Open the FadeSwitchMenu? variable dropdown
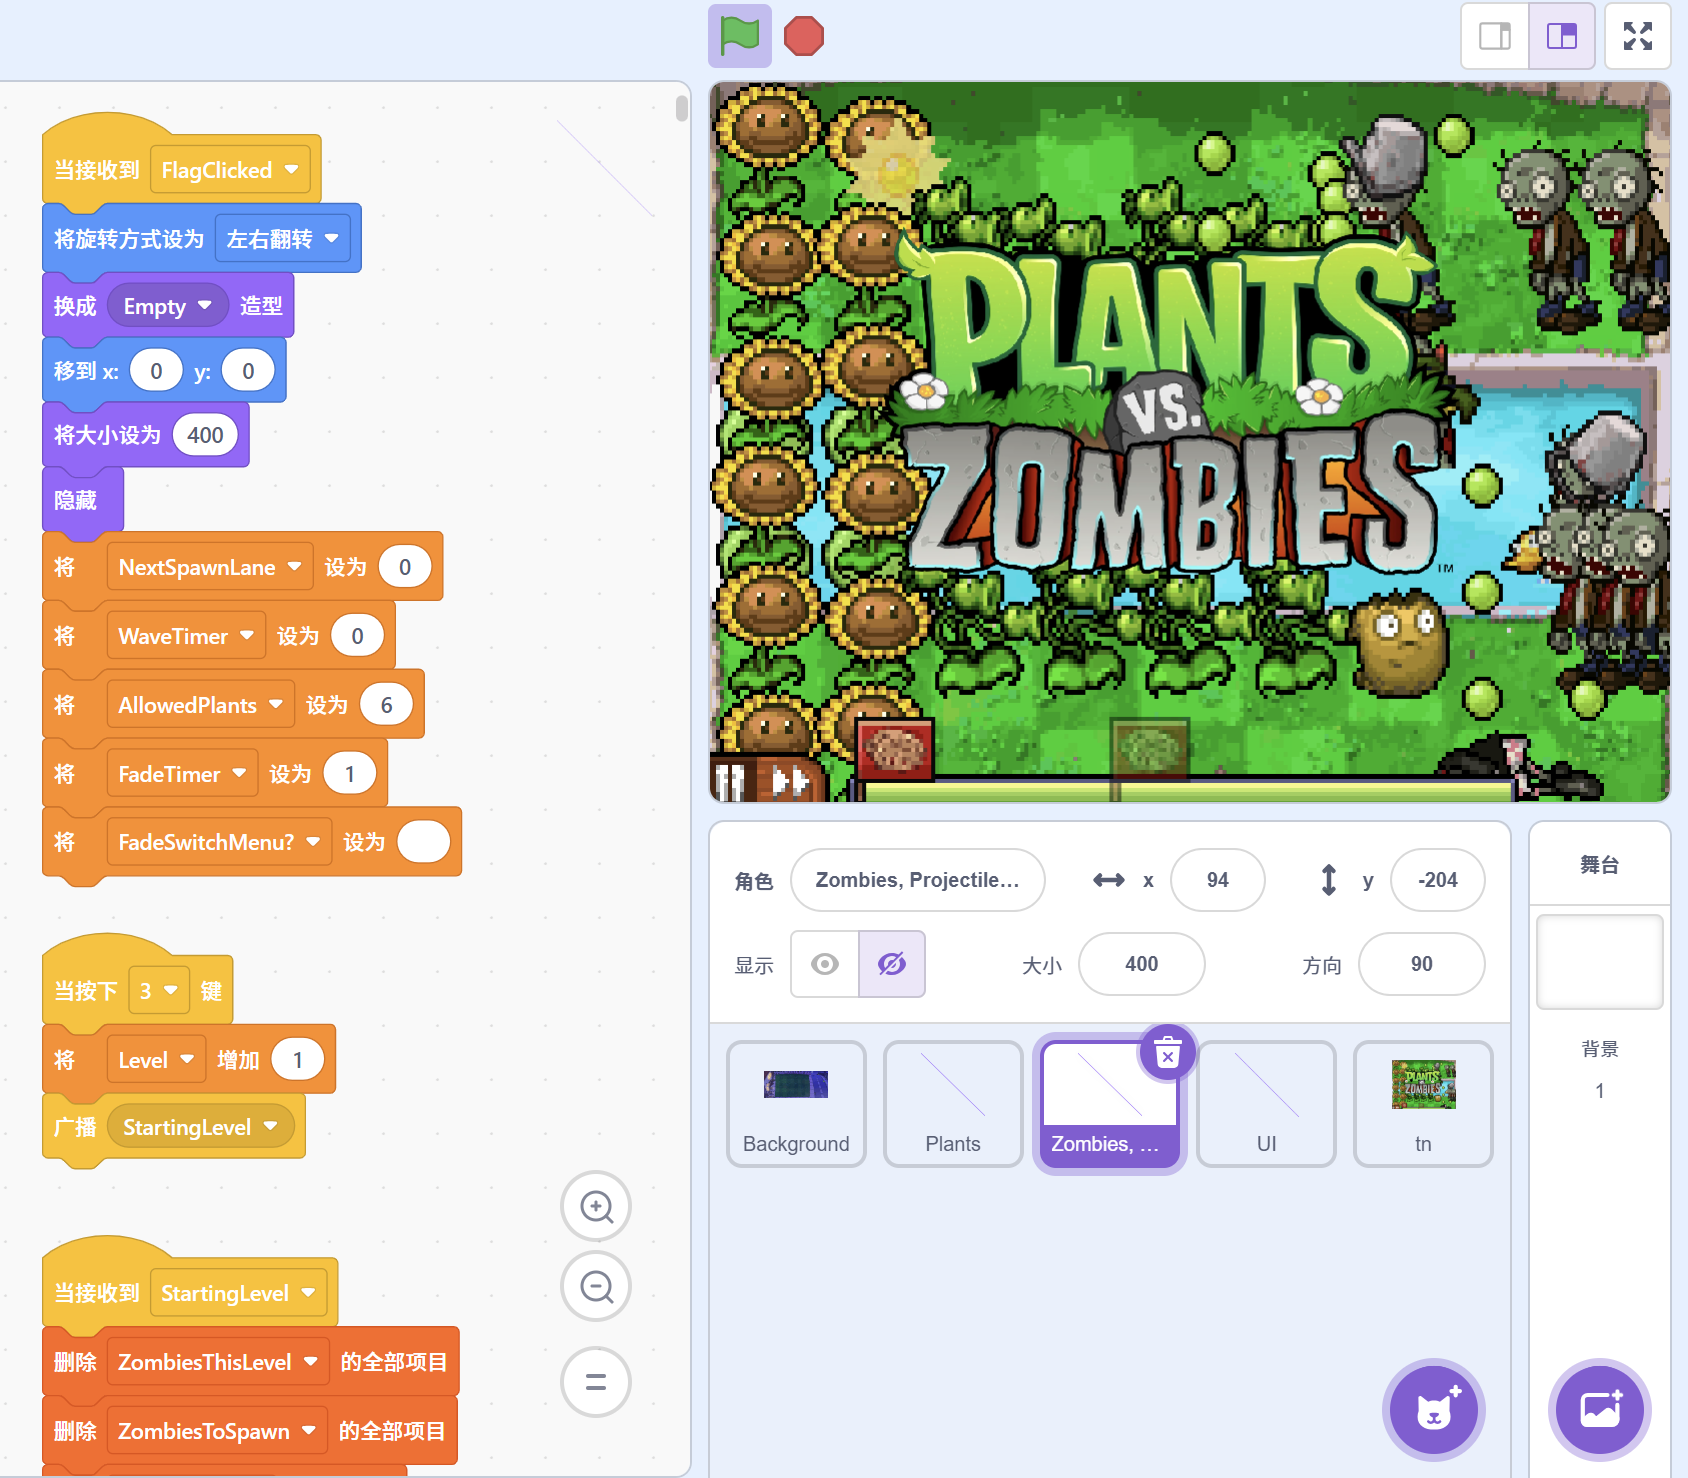 219,842
